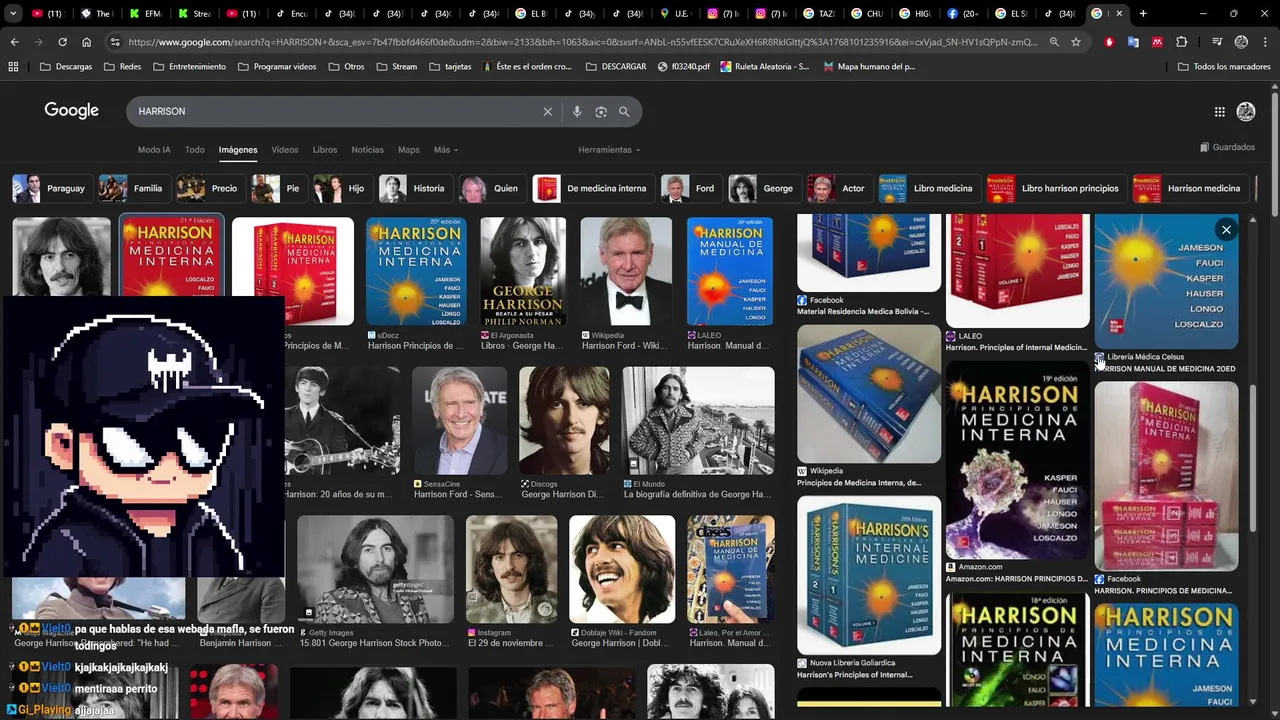Filter images by the Historia chip

click(415, 188)
